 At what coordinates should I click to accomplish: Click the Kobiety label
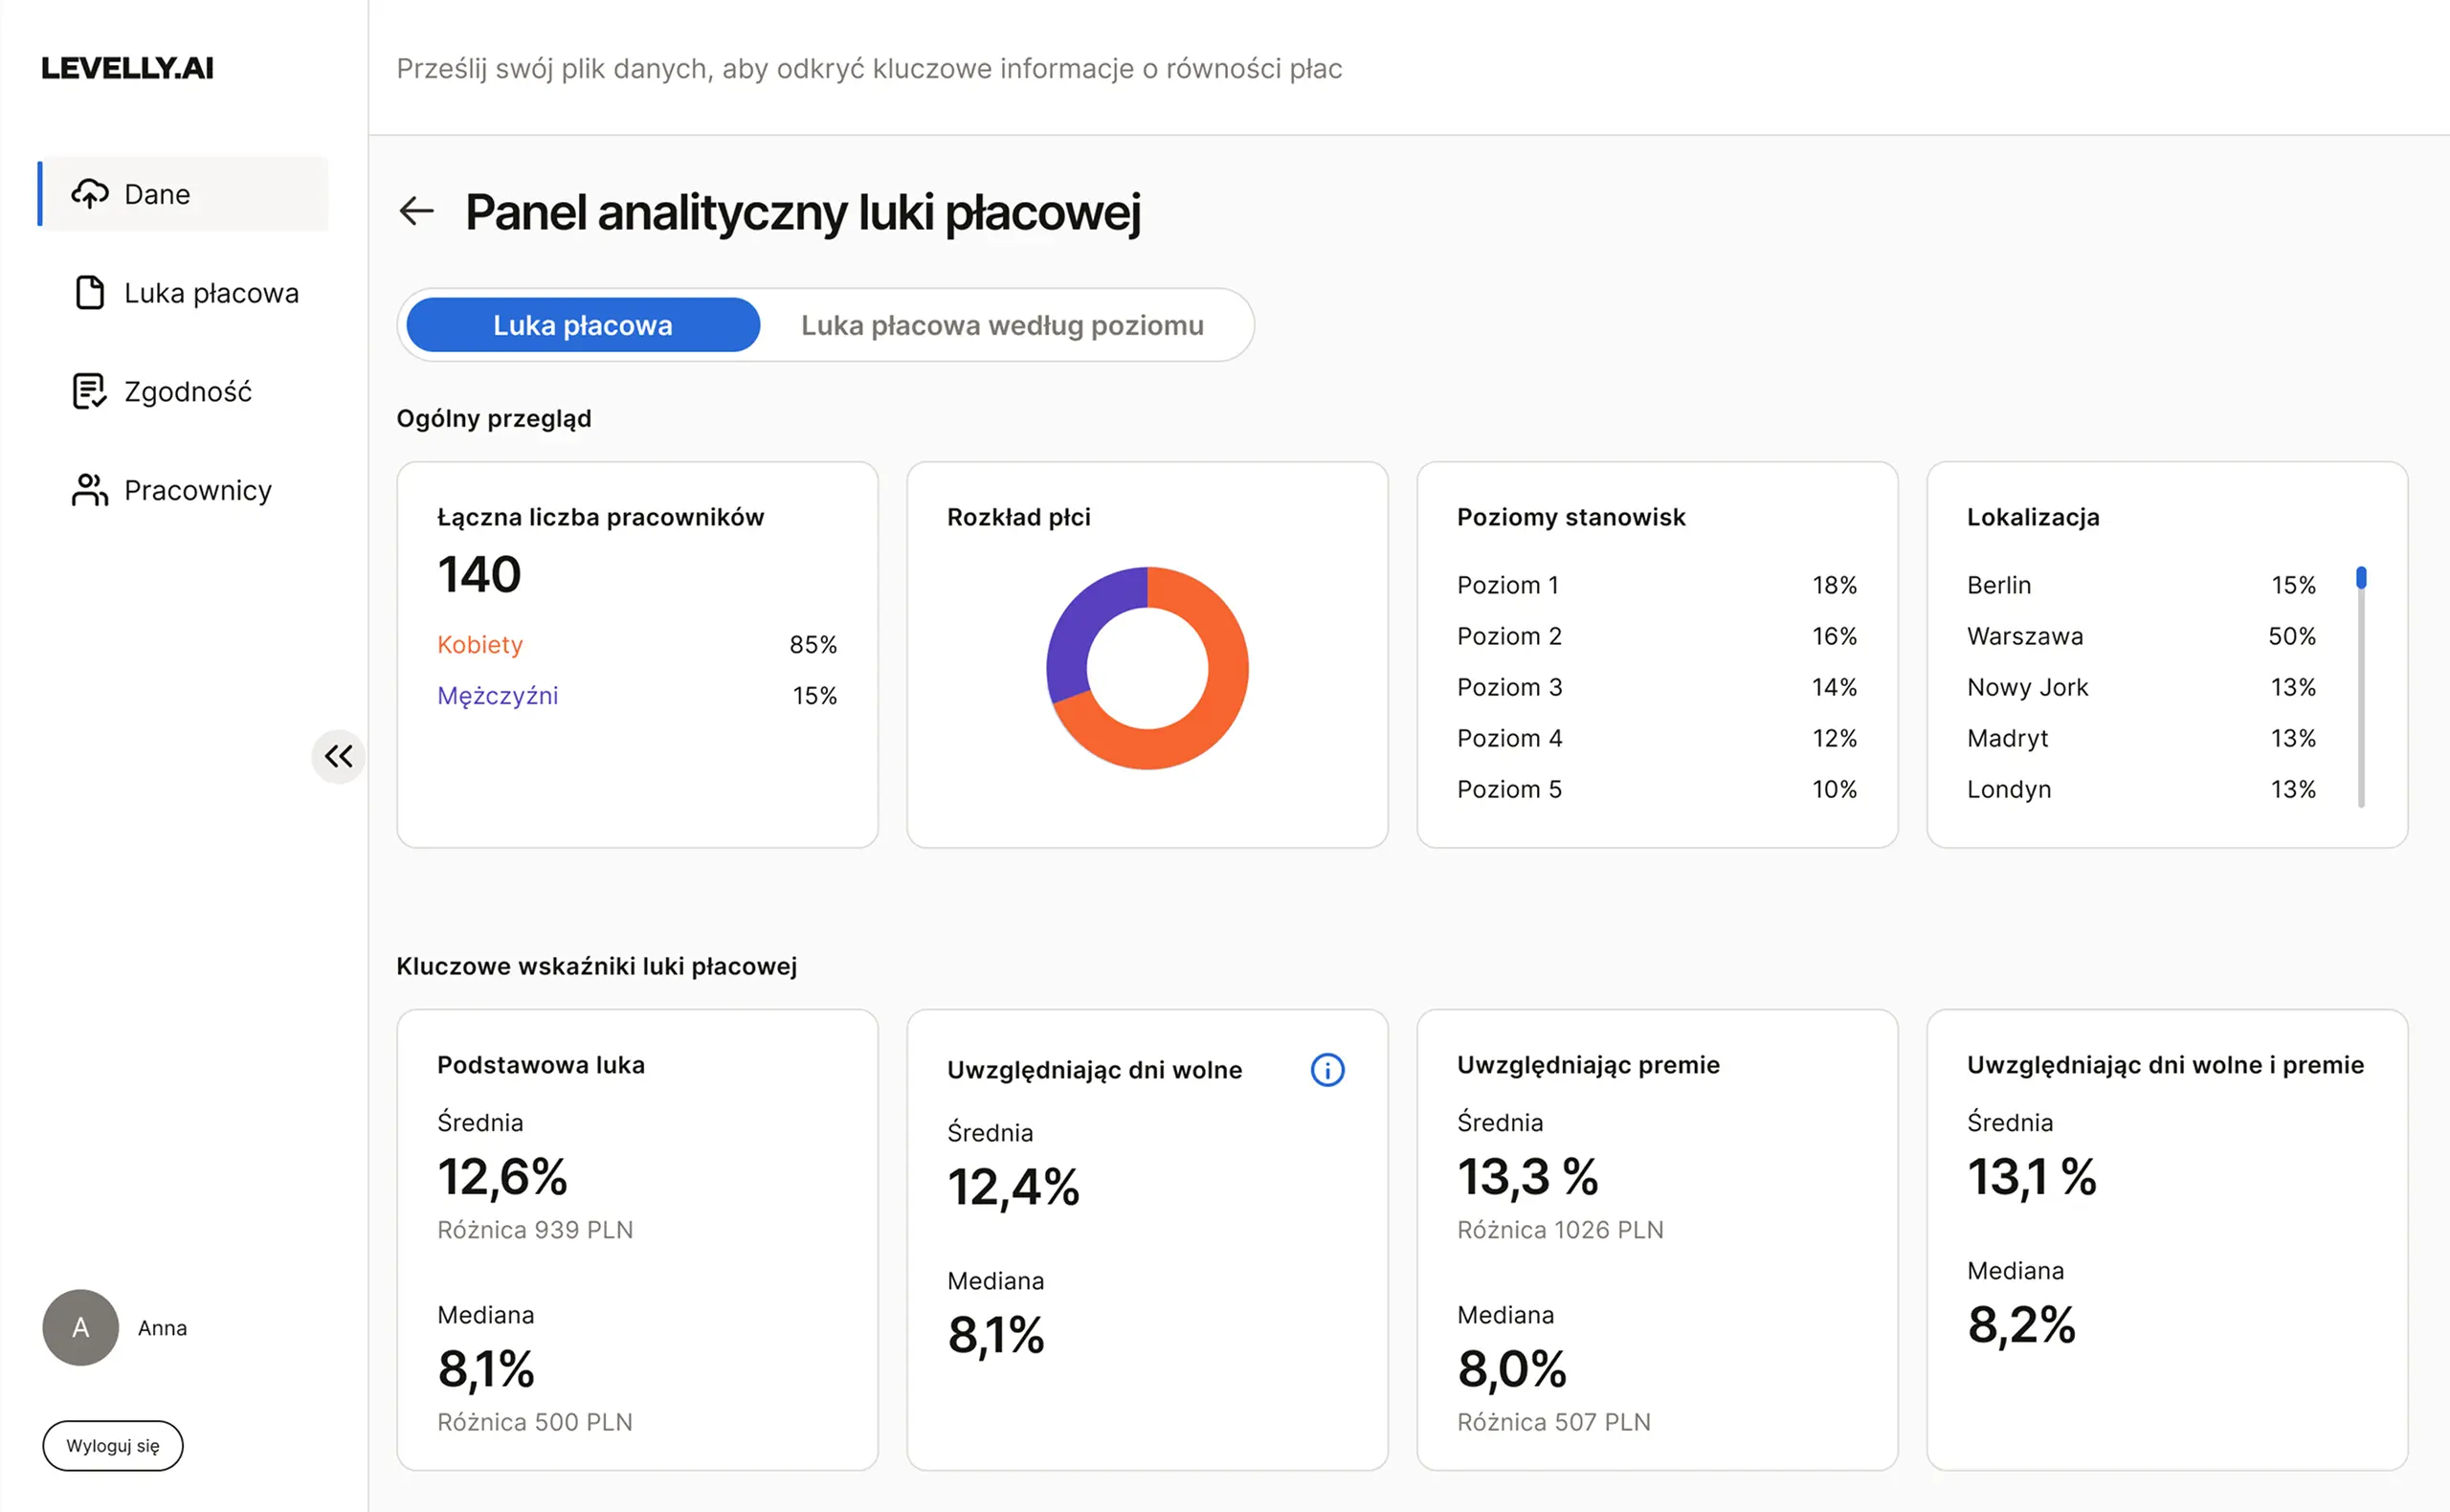point(480,645)
